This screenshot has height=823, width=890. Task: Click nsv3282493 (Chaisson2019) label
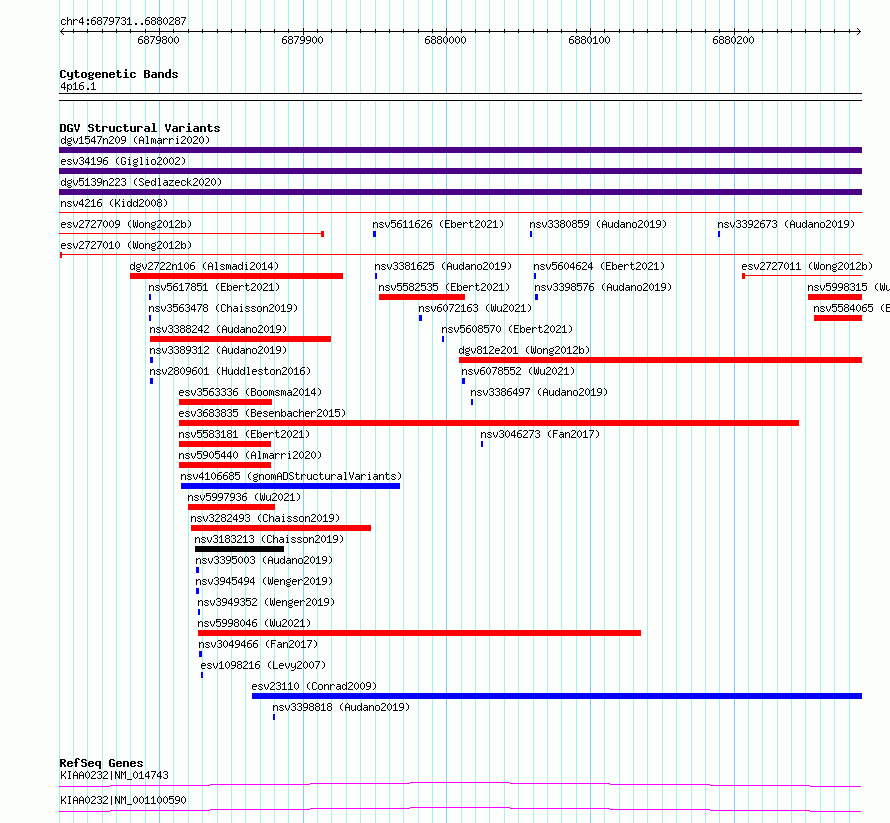(265, 518)
